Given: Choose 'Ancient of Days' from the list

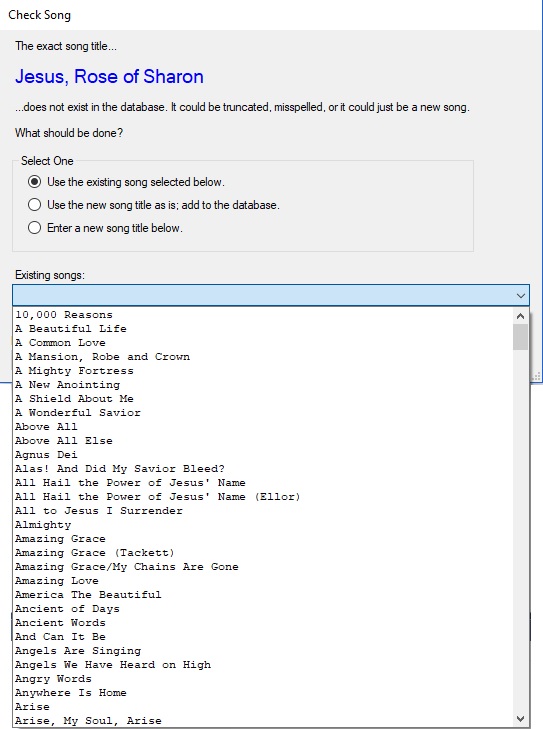Looking at the screenshot, I should (263, 609).
